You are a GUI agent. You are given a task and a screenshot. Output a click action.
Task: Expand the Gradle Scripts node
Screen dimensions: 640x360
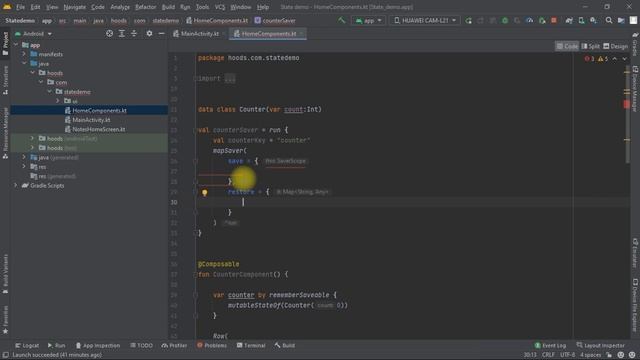point(16,185)
